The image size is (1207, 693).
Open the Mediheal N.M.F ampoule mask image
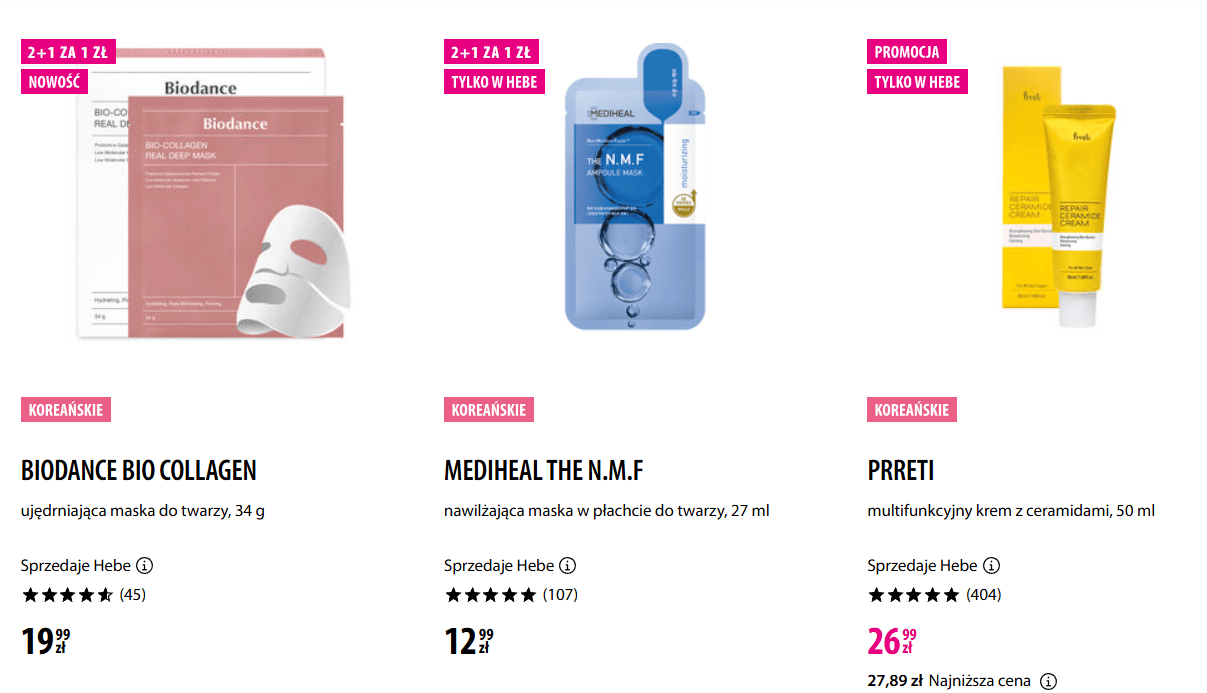(x=636, y=190)
